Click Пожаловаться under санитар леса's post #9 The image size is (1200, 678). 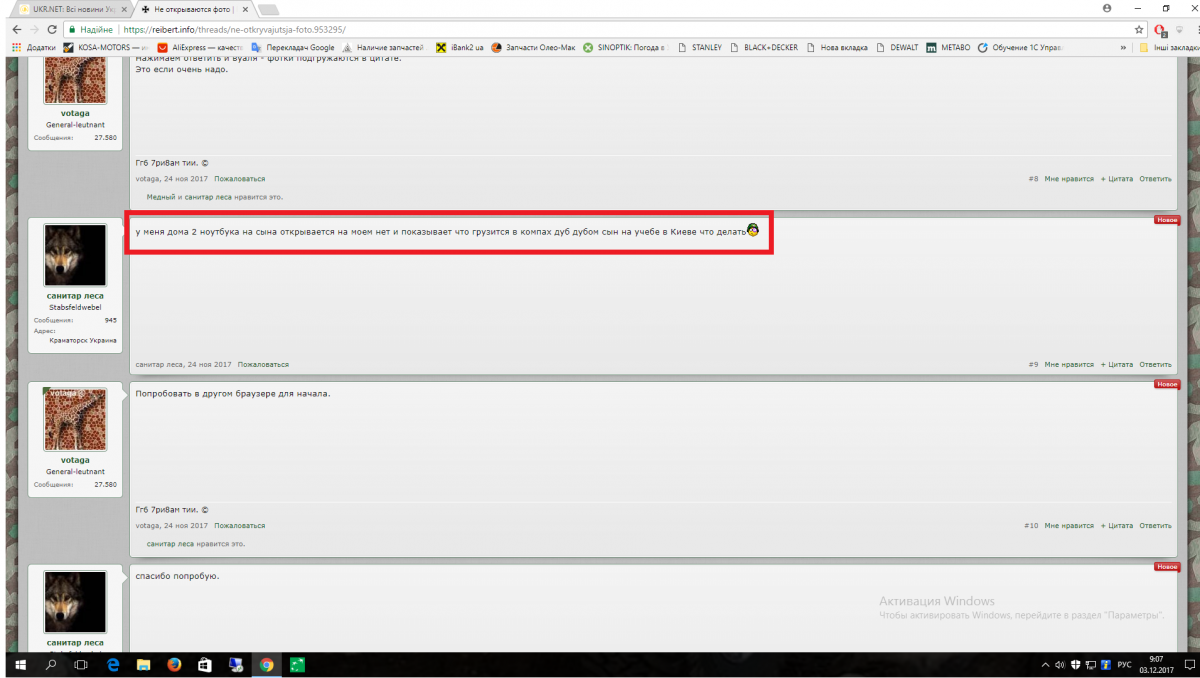263,365
